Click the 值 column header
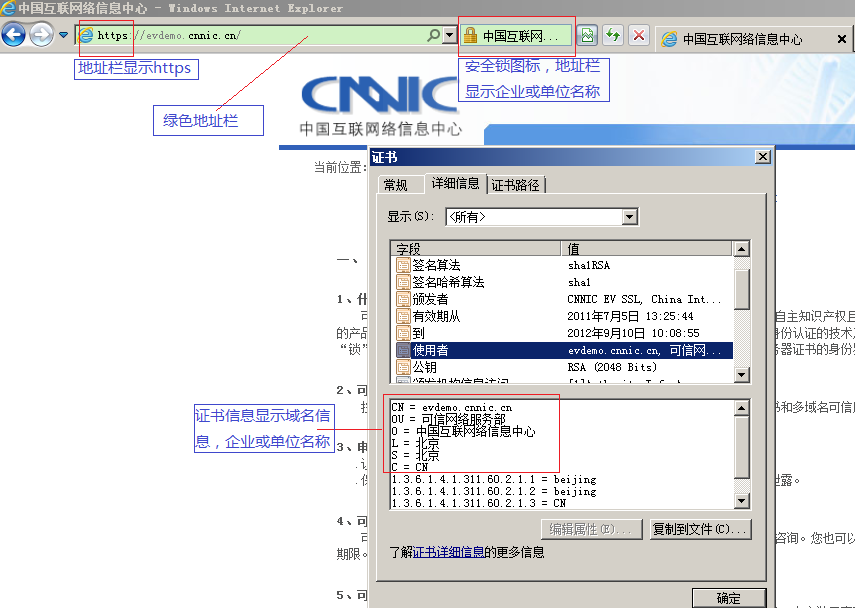 [646, 249]
